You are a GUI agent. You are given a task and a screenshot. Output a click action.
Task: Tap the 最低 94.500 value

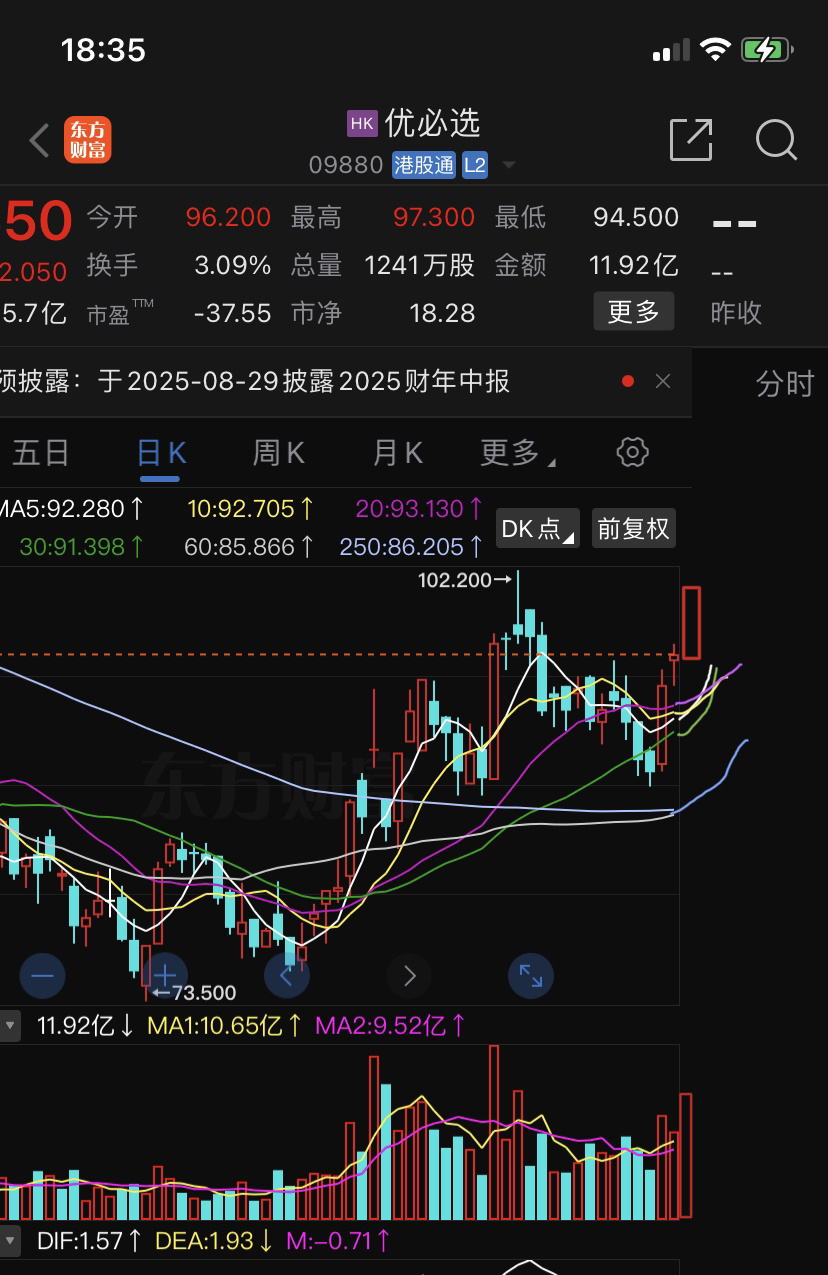(x=636, y=217)
